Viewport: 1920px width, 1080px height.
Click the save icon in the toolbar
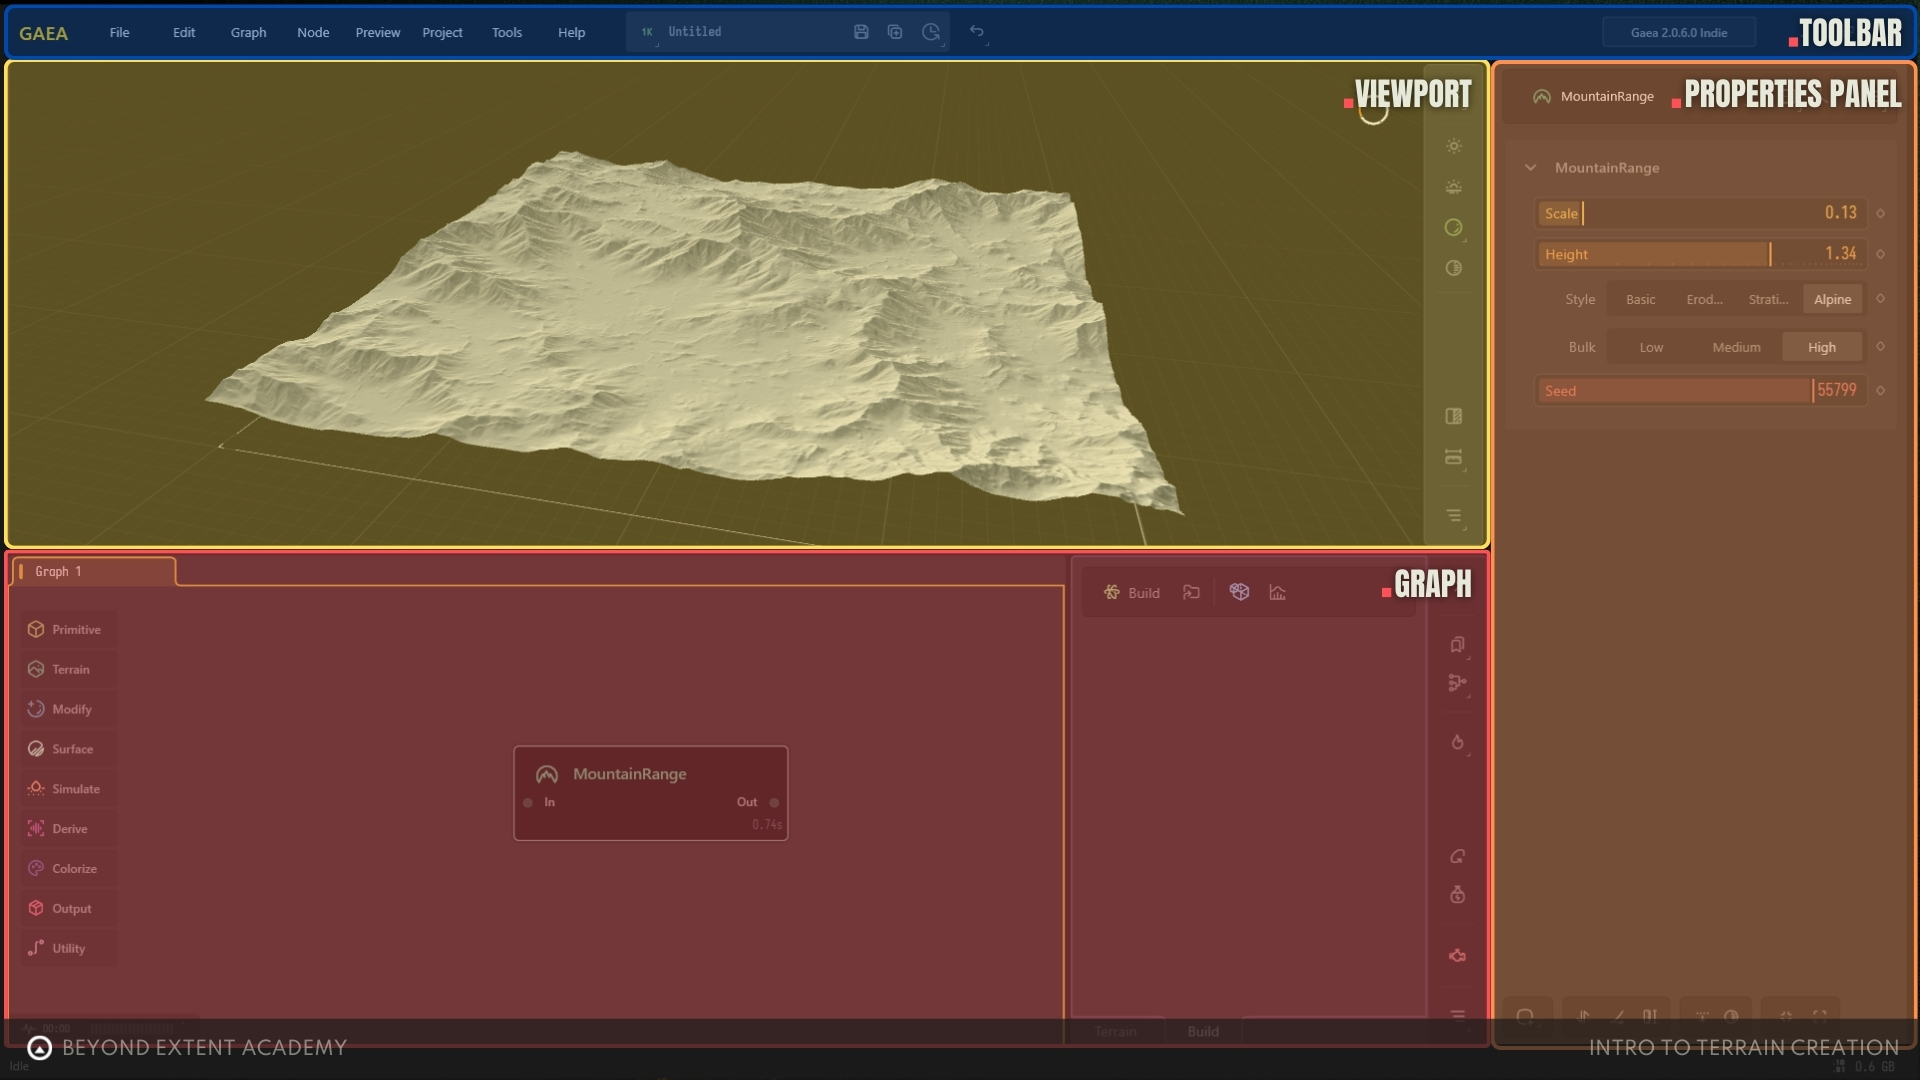(x=861, y=32)
